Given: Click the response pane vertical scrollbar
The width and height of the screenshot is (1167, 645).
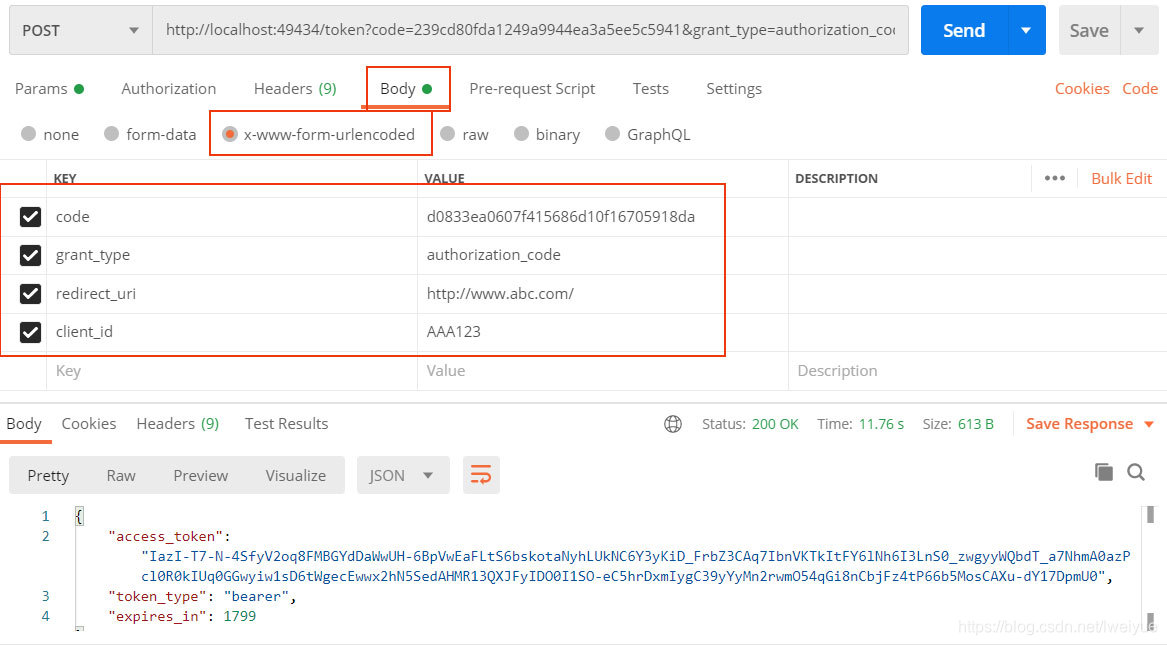Looking at the screenshot, I should [x=1150, y=568].
